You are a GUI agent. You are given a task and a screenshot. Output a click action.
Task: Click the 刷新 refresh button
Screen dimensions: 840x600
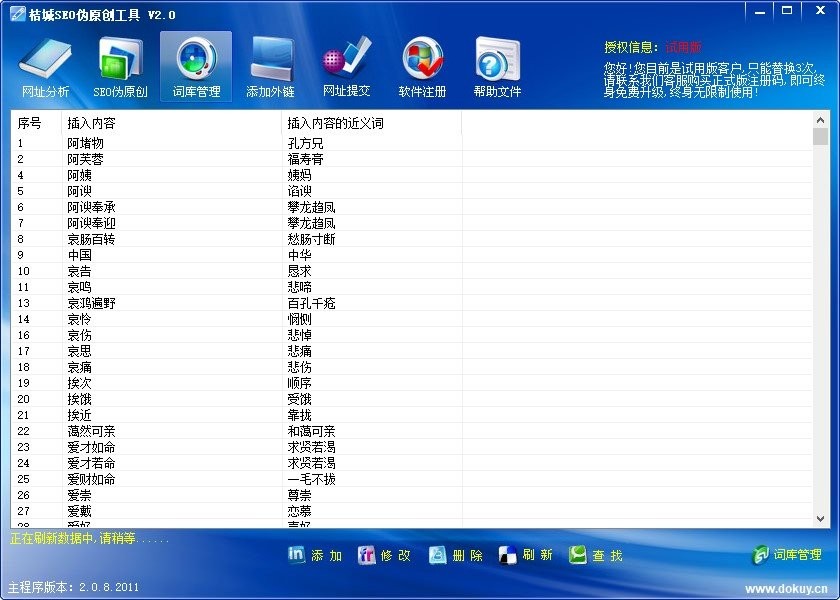tap(526, 555)
